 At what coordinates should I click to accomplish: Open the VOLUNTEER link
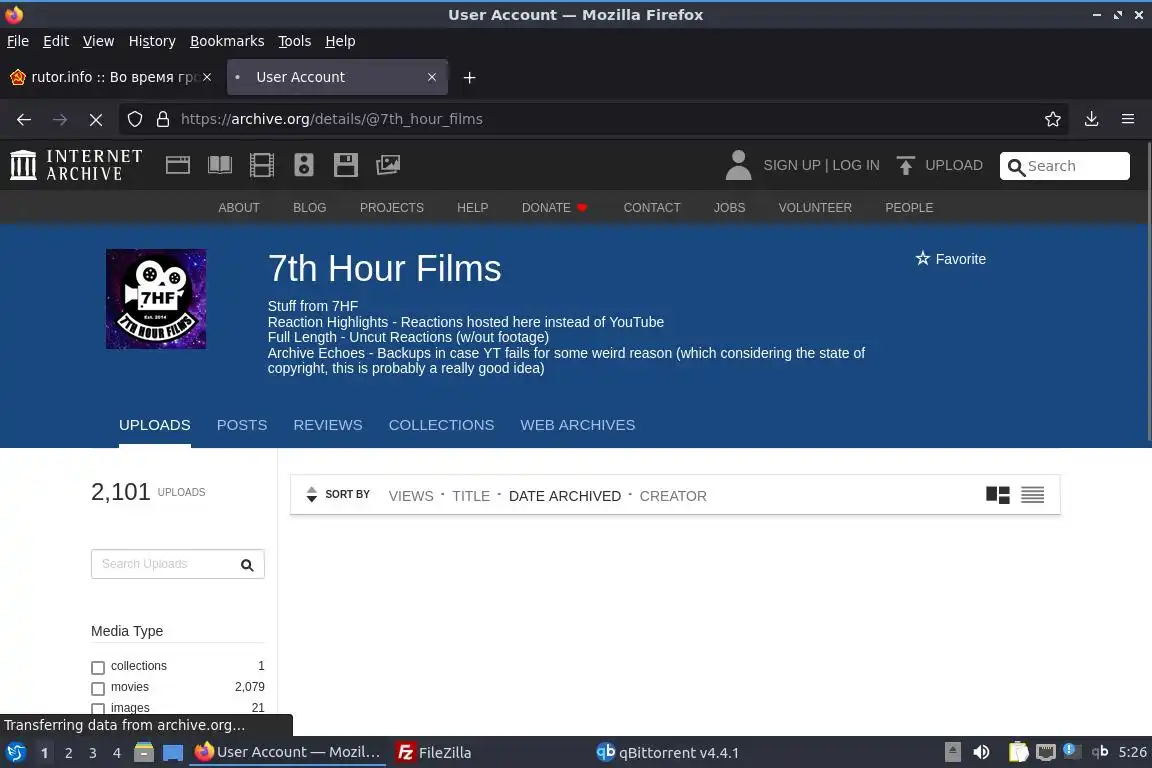pos(815,208)
